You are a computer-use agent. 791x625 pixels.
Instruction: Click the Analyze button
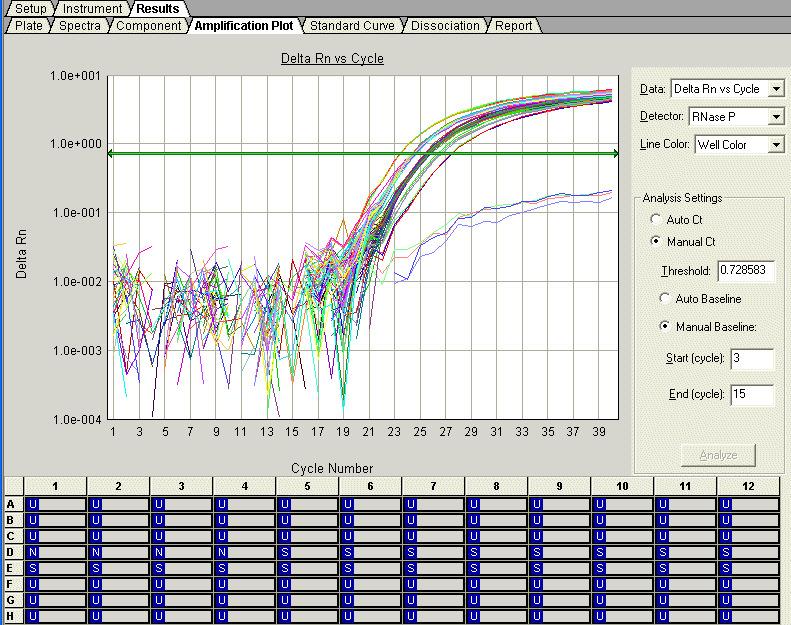pos(718,455)
